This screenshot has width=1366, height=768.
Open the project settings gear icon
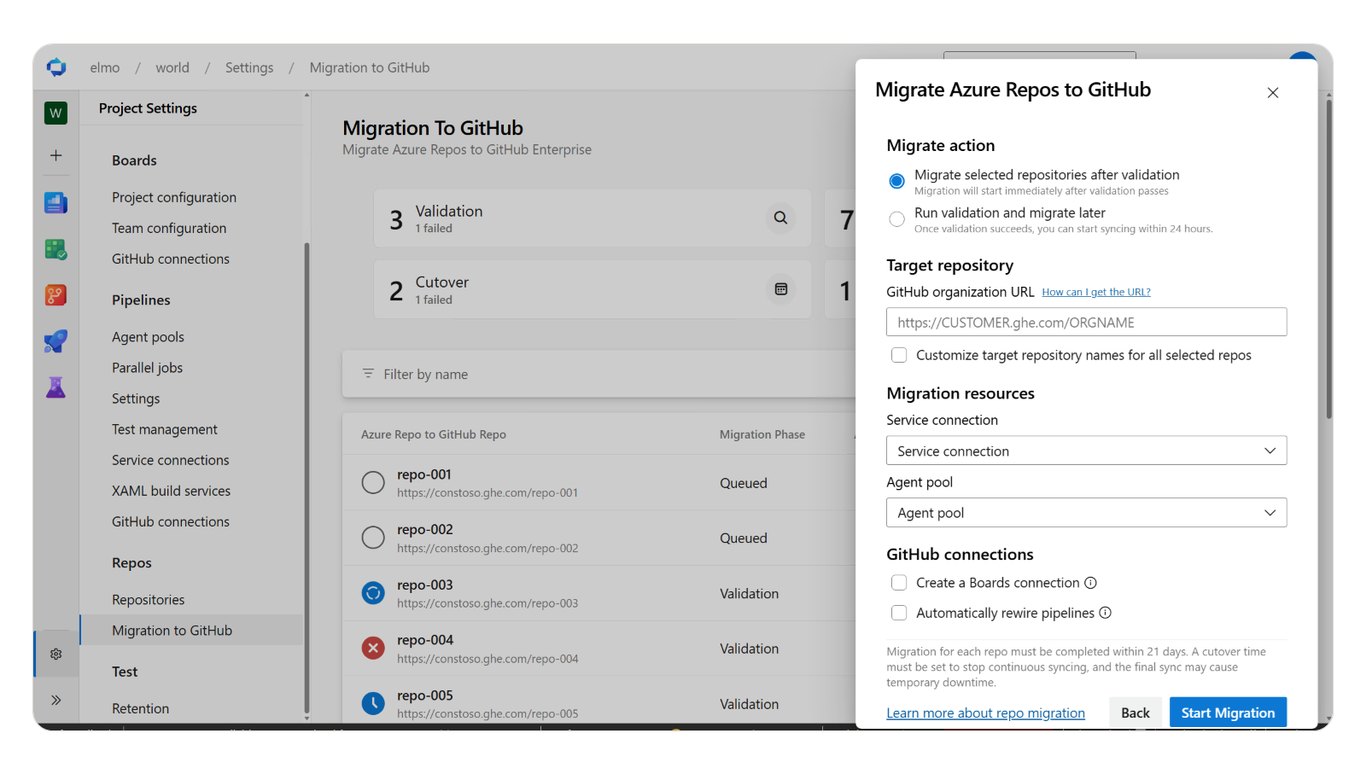pyautogui.click(x=56, y=654)
